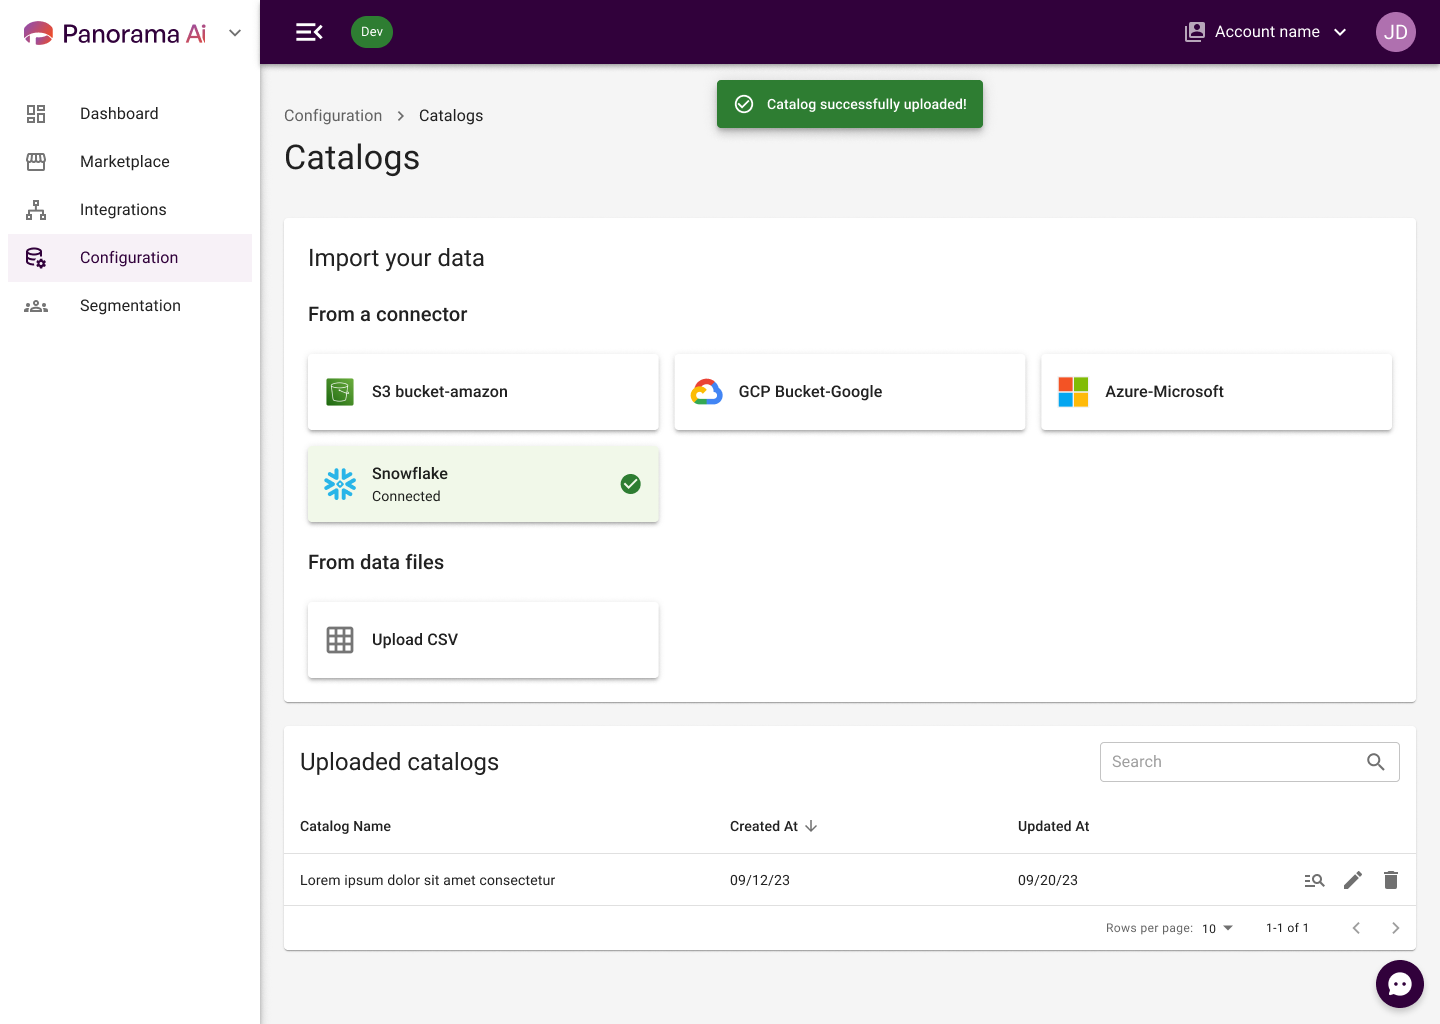Screen dimensions: 1440x1024
Task: Click the 'Lorem ipsum dolor sit amet consectetur' catalog name
Action: (x=427, y=880)
